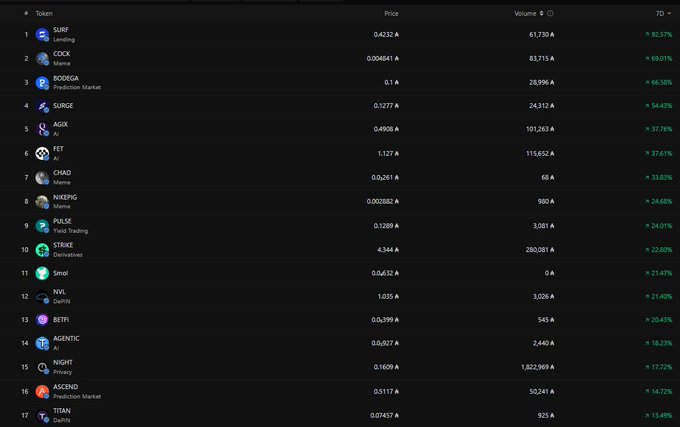Click the Volume info circle icon
This screenshot has height=427, width=680.
click(x=550, y=13)
